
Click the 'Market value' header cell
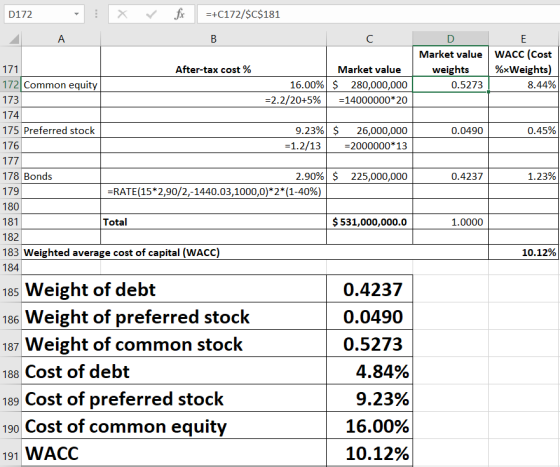(x=369, y=61)
